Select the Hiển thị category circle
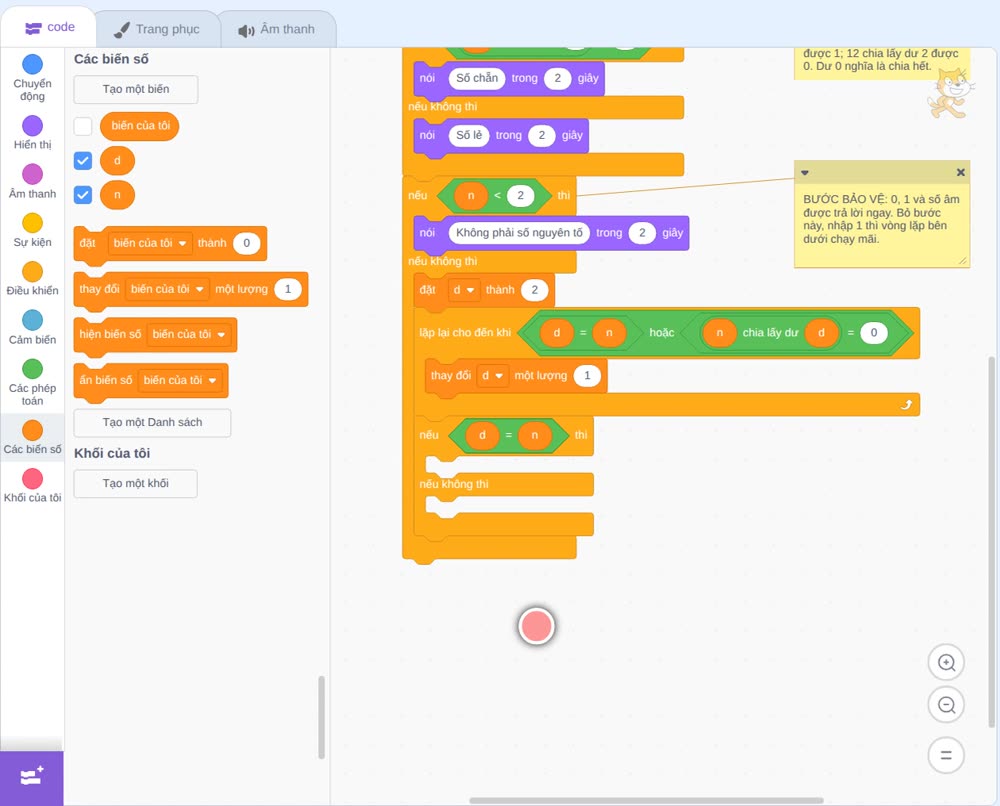This screenshot has width=1000, height=806. click(33, 126)
